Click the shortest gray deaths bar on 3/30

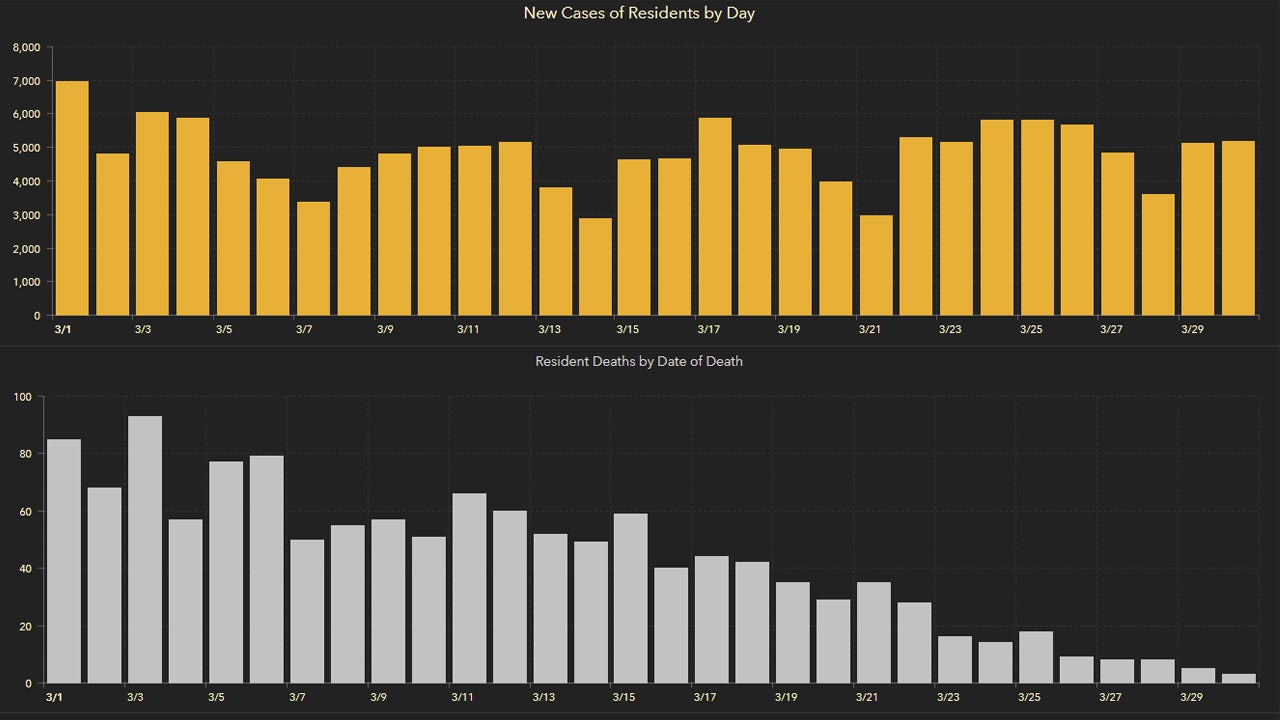tap(1239, 679)
